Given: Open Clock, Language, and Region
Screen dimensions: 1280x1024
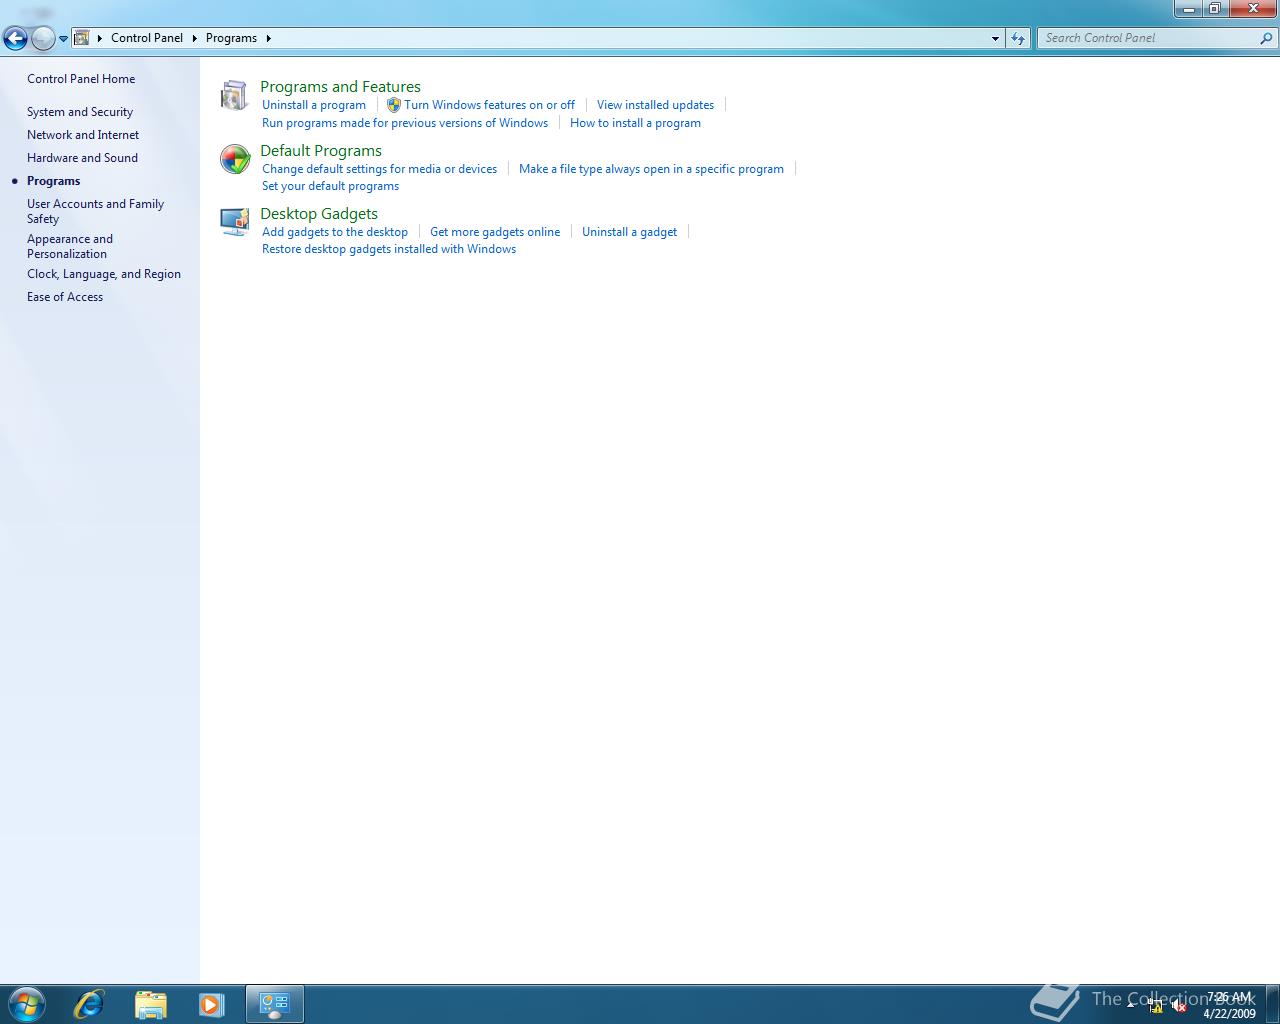Looking at the screenshot, I should tap(104, 274).
